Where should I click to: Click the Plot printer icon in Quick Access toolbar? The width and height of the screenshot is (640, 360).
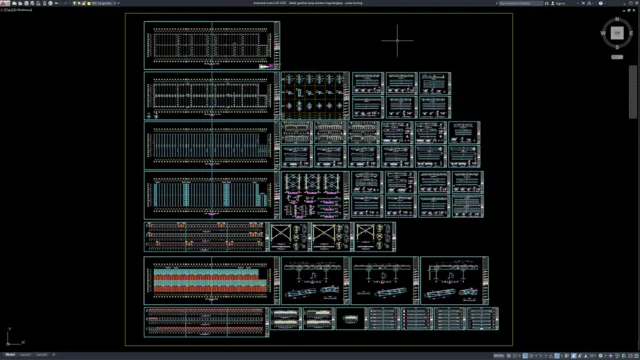[51, 3]
